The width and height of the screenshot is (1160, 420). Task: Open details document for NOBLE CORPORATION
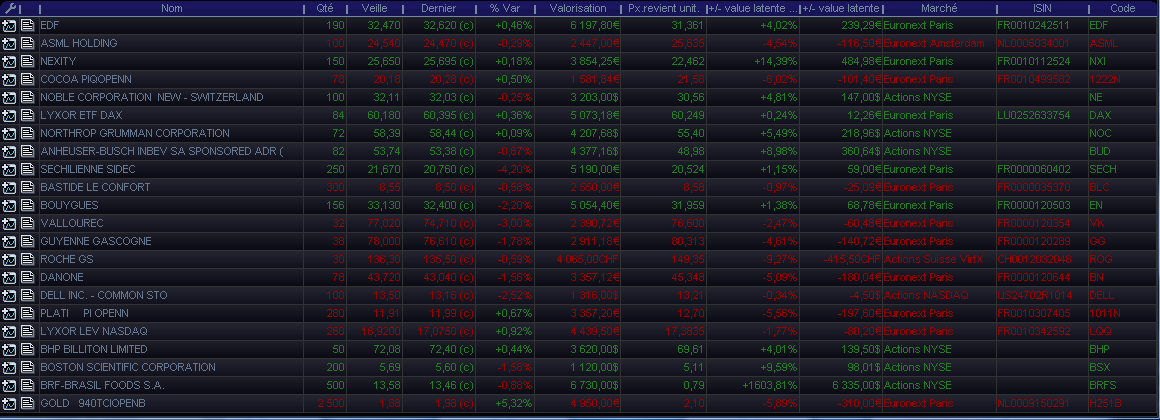pos(28,97)
